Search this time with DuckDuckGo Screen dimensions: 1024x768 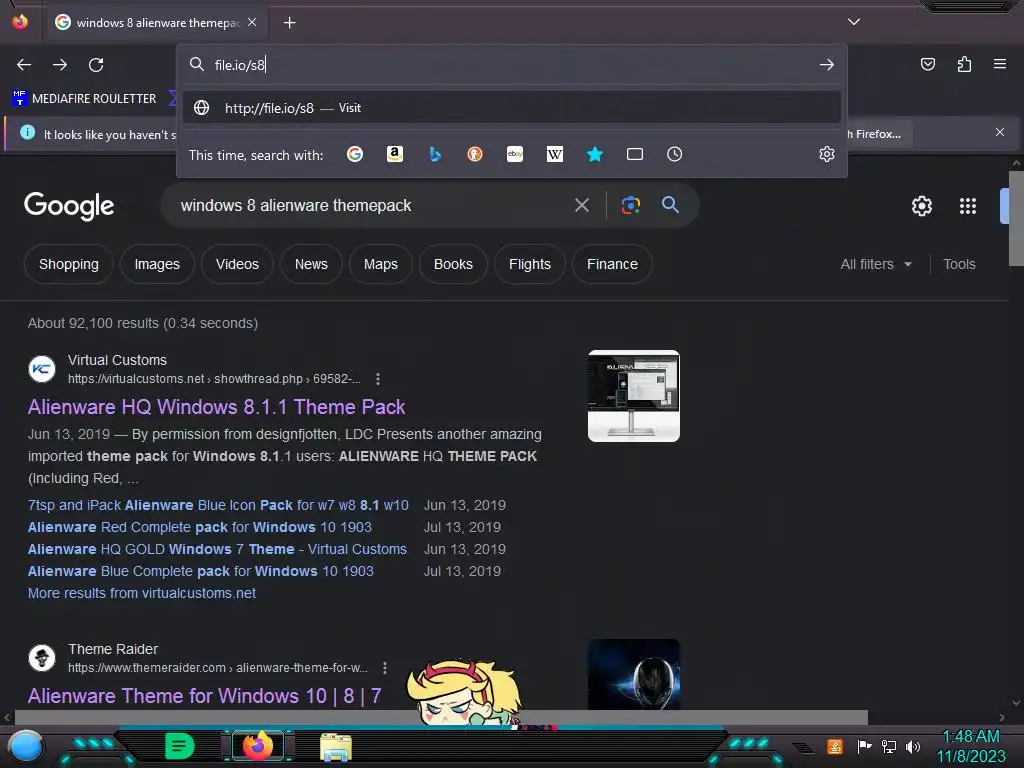click(x=475, y=154)
